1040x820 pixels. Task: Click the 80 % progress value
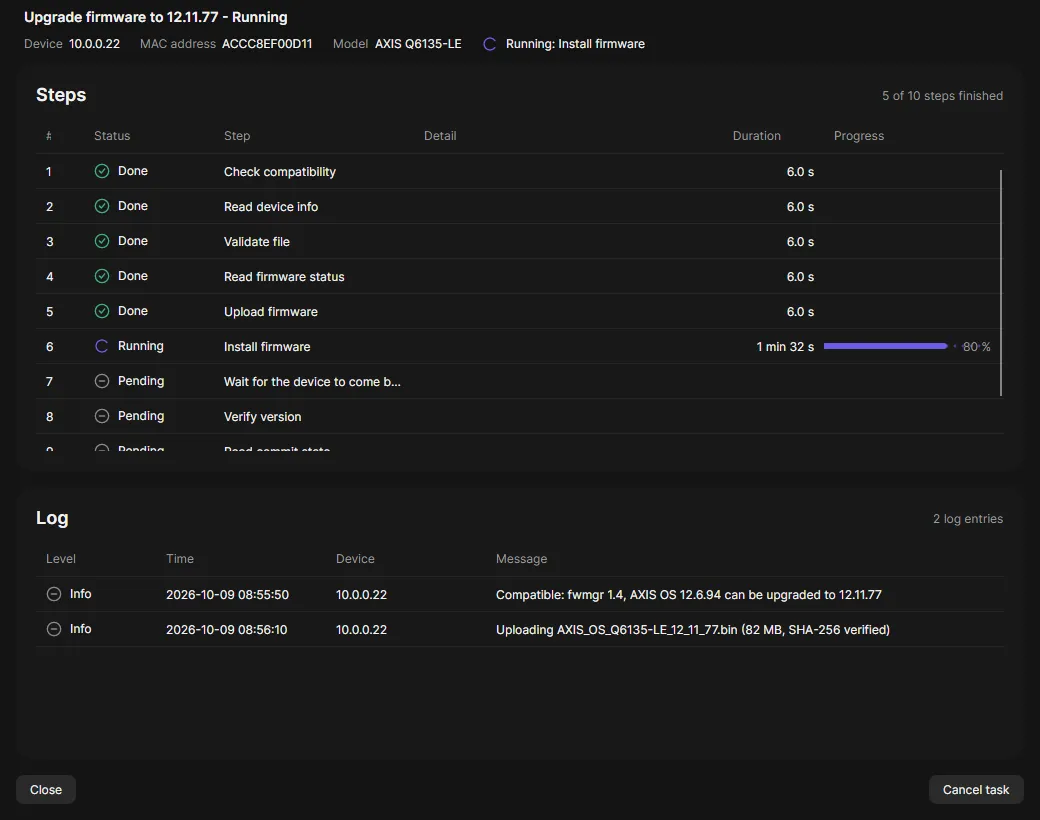(x=976, y=346)
